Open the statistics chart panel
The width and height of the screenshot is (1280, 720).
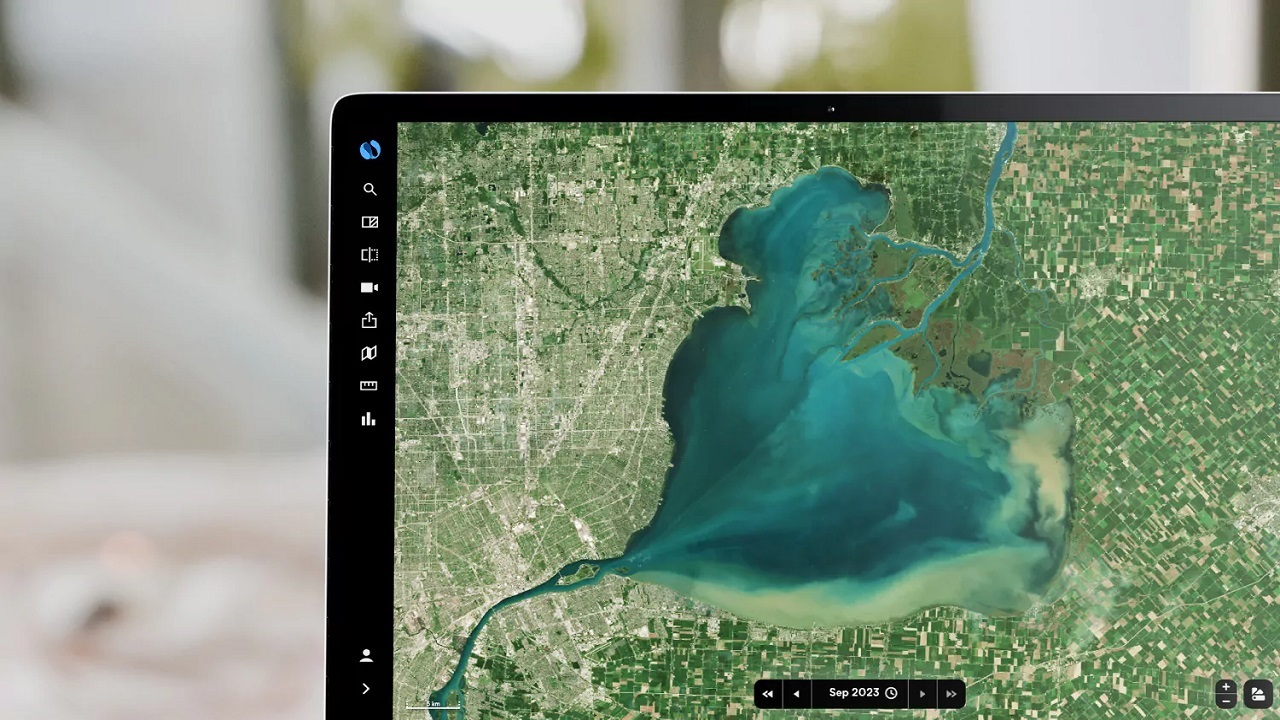pos(369,419)
